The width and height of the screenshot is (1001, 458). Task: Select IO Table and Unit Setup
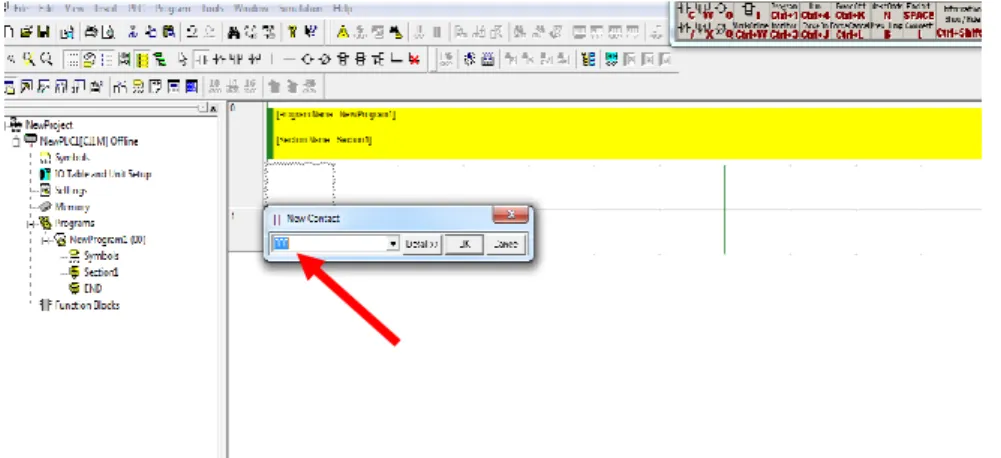click(103, 174)
